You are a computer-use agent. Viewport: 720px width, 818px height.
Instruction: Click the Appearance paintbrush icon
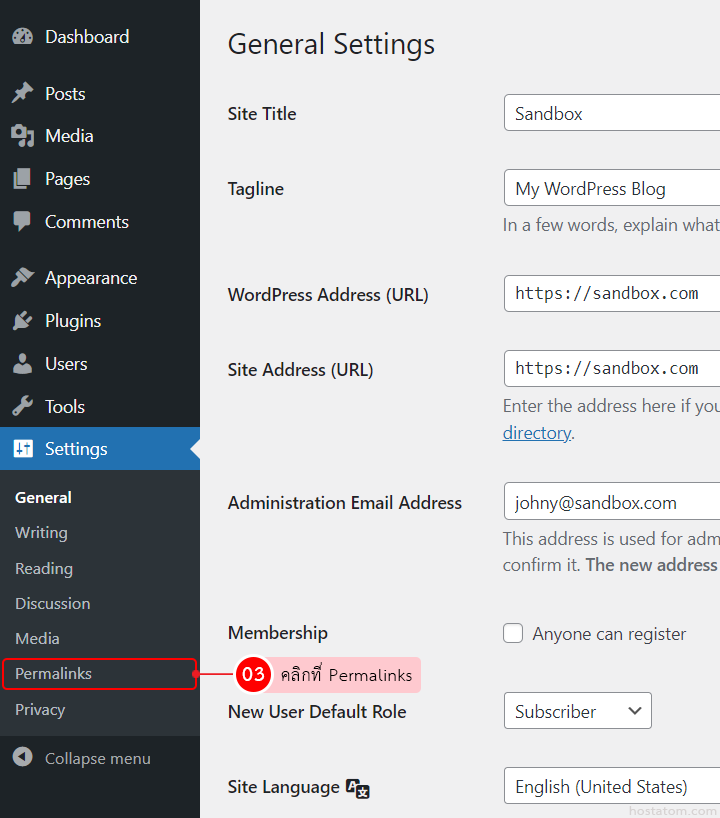point(22,278)
